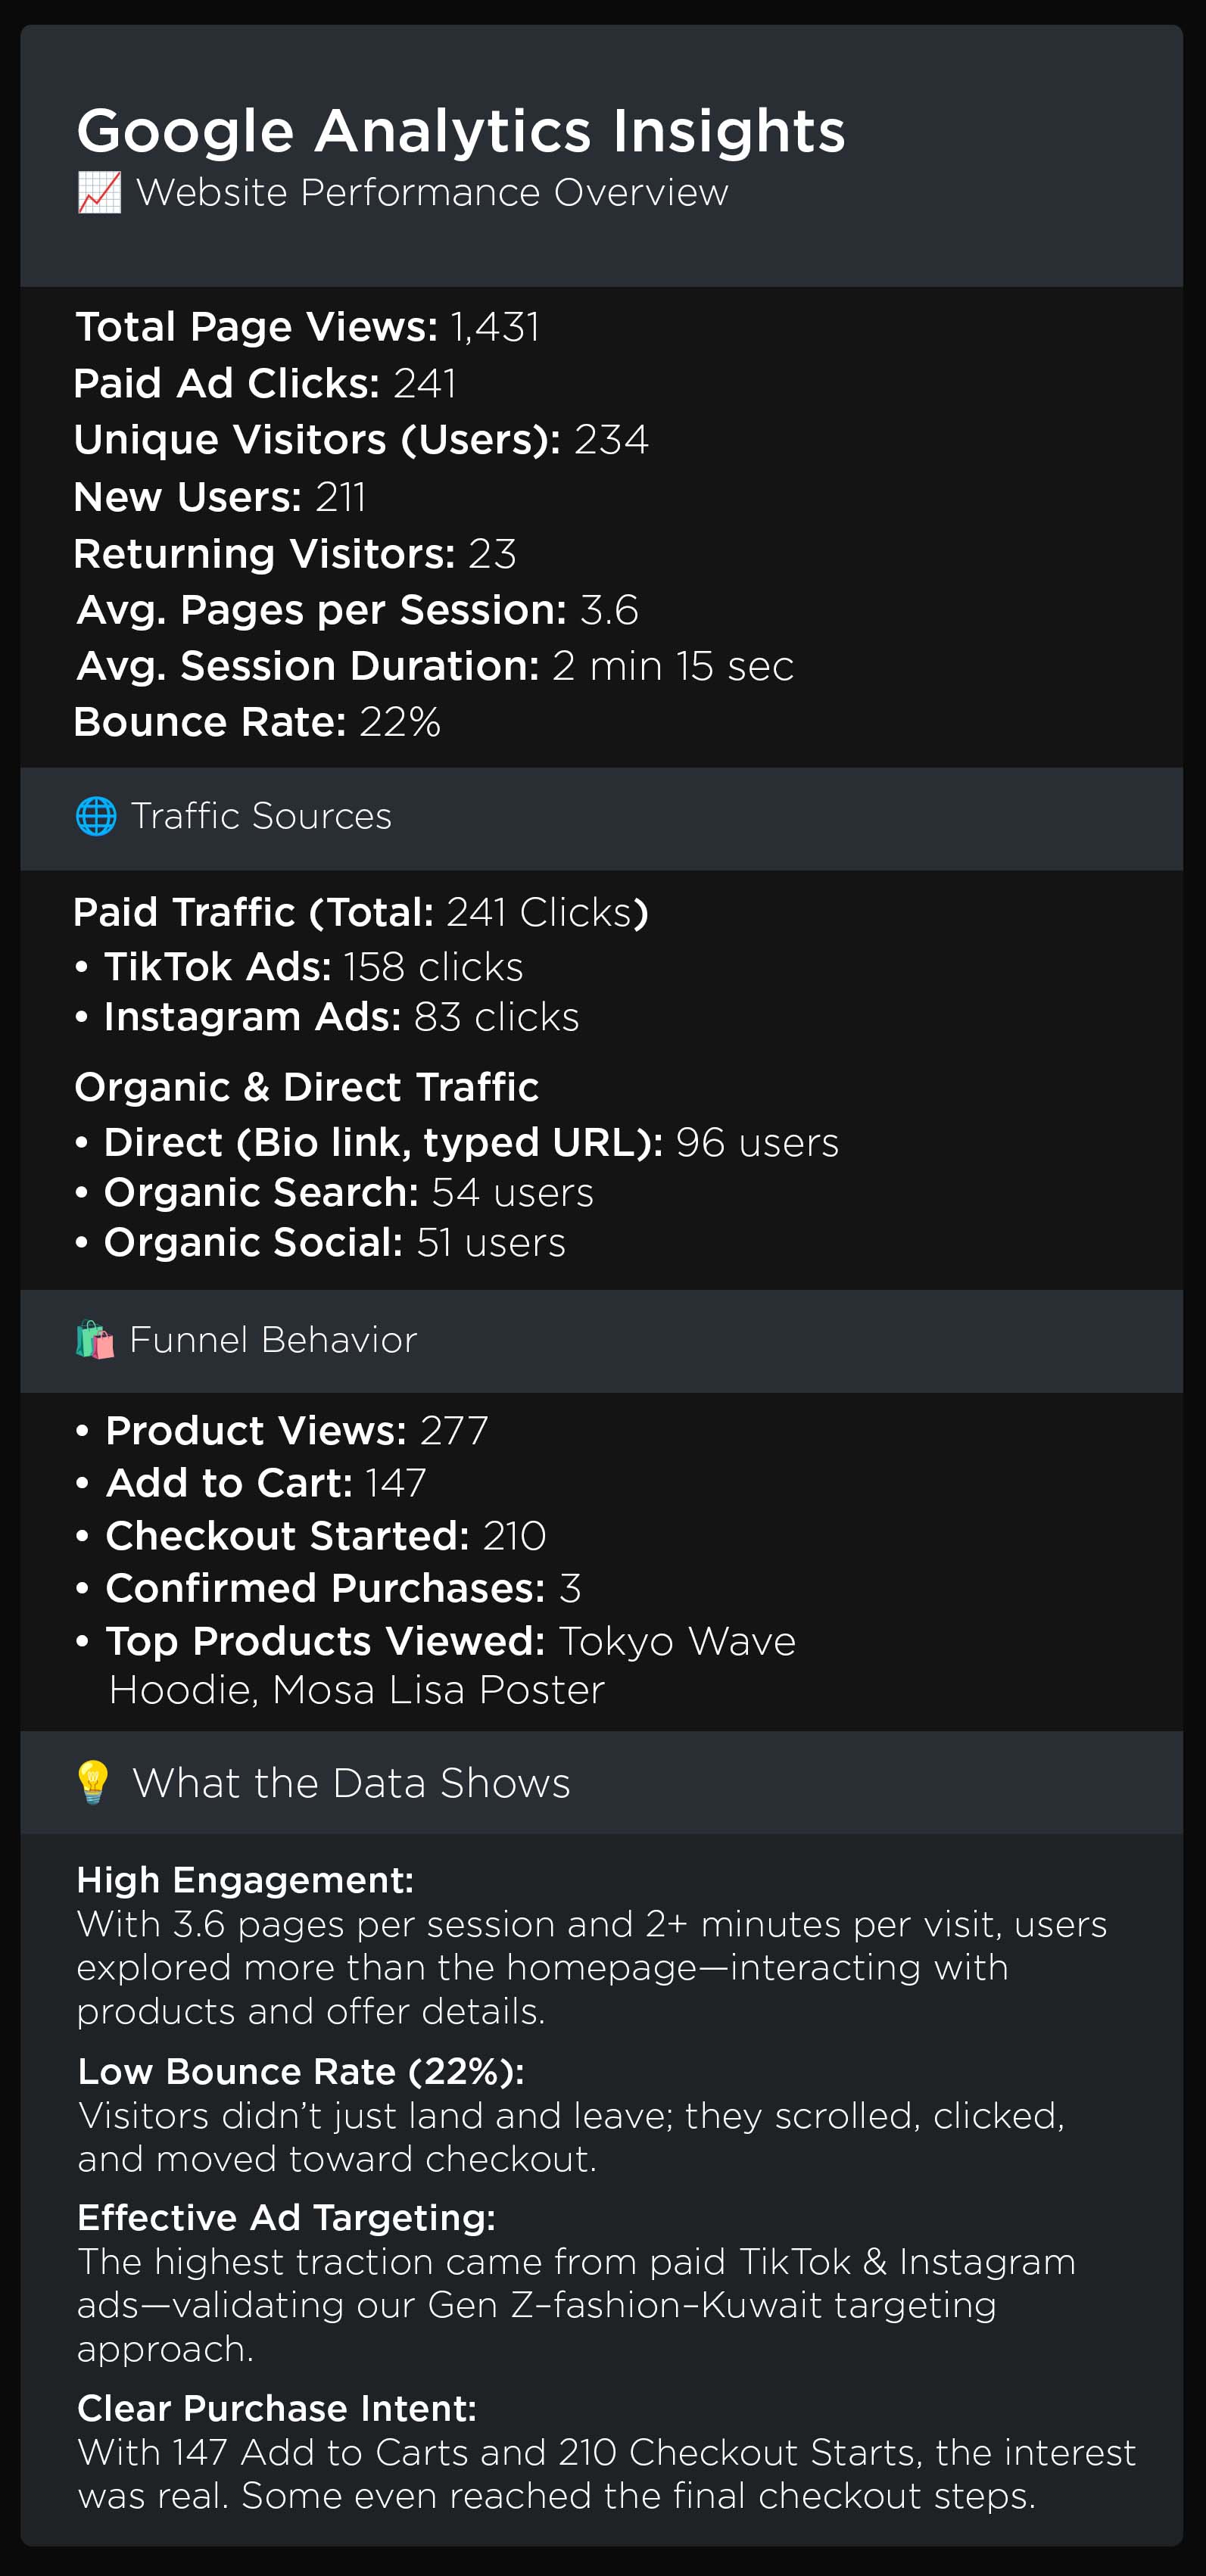Click the shopping bags icon by Funnel Behavior
Viewport: 1206px width, 2576px height.
(x=95, y=1340)
